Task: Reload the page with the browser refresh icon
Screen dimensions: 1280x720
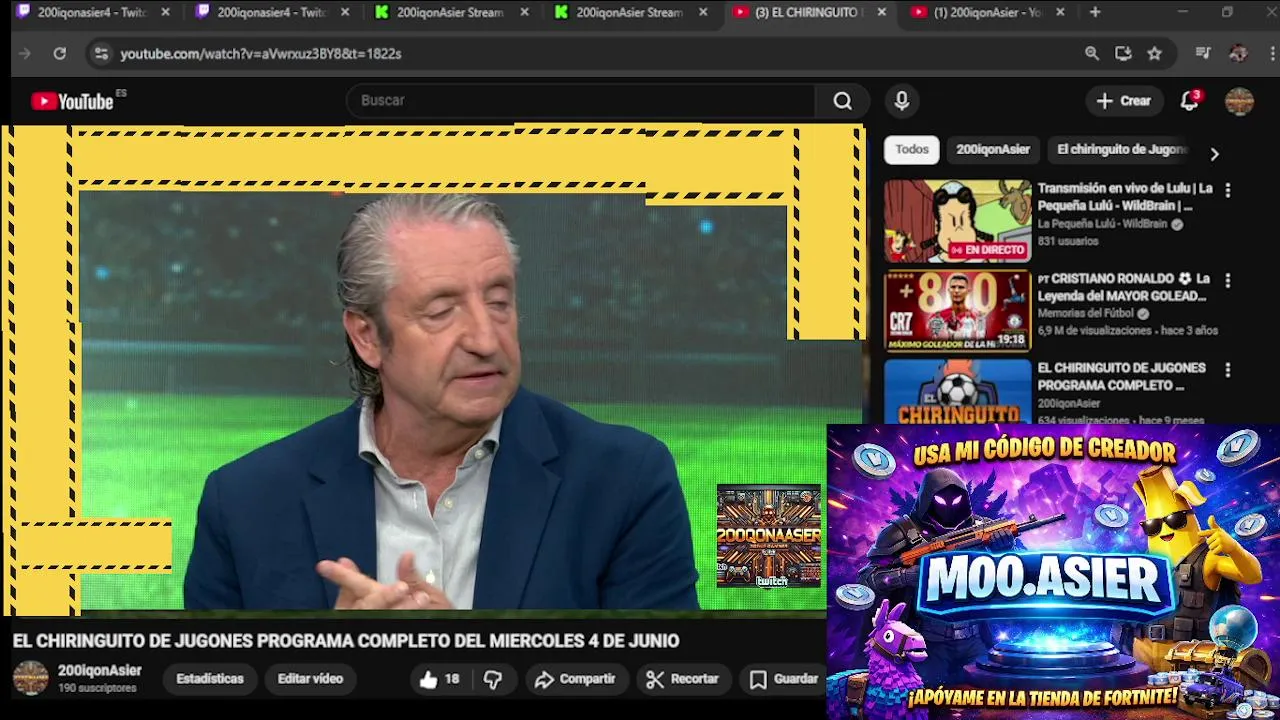Action: click(x=60, y=54)
